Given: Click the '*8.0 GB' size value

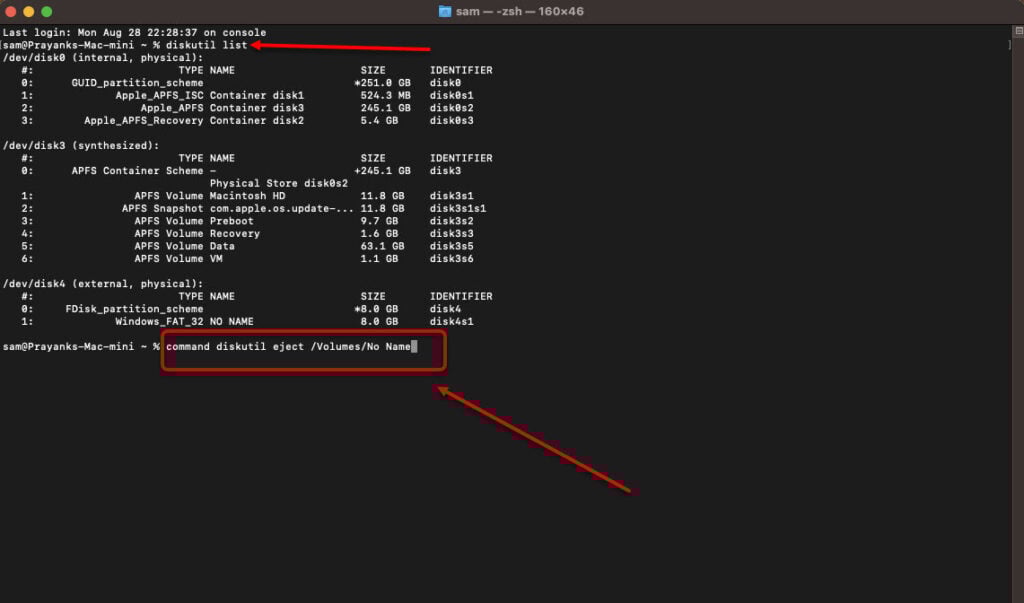Looking at the screenshot, I should [x=376, y=309].
